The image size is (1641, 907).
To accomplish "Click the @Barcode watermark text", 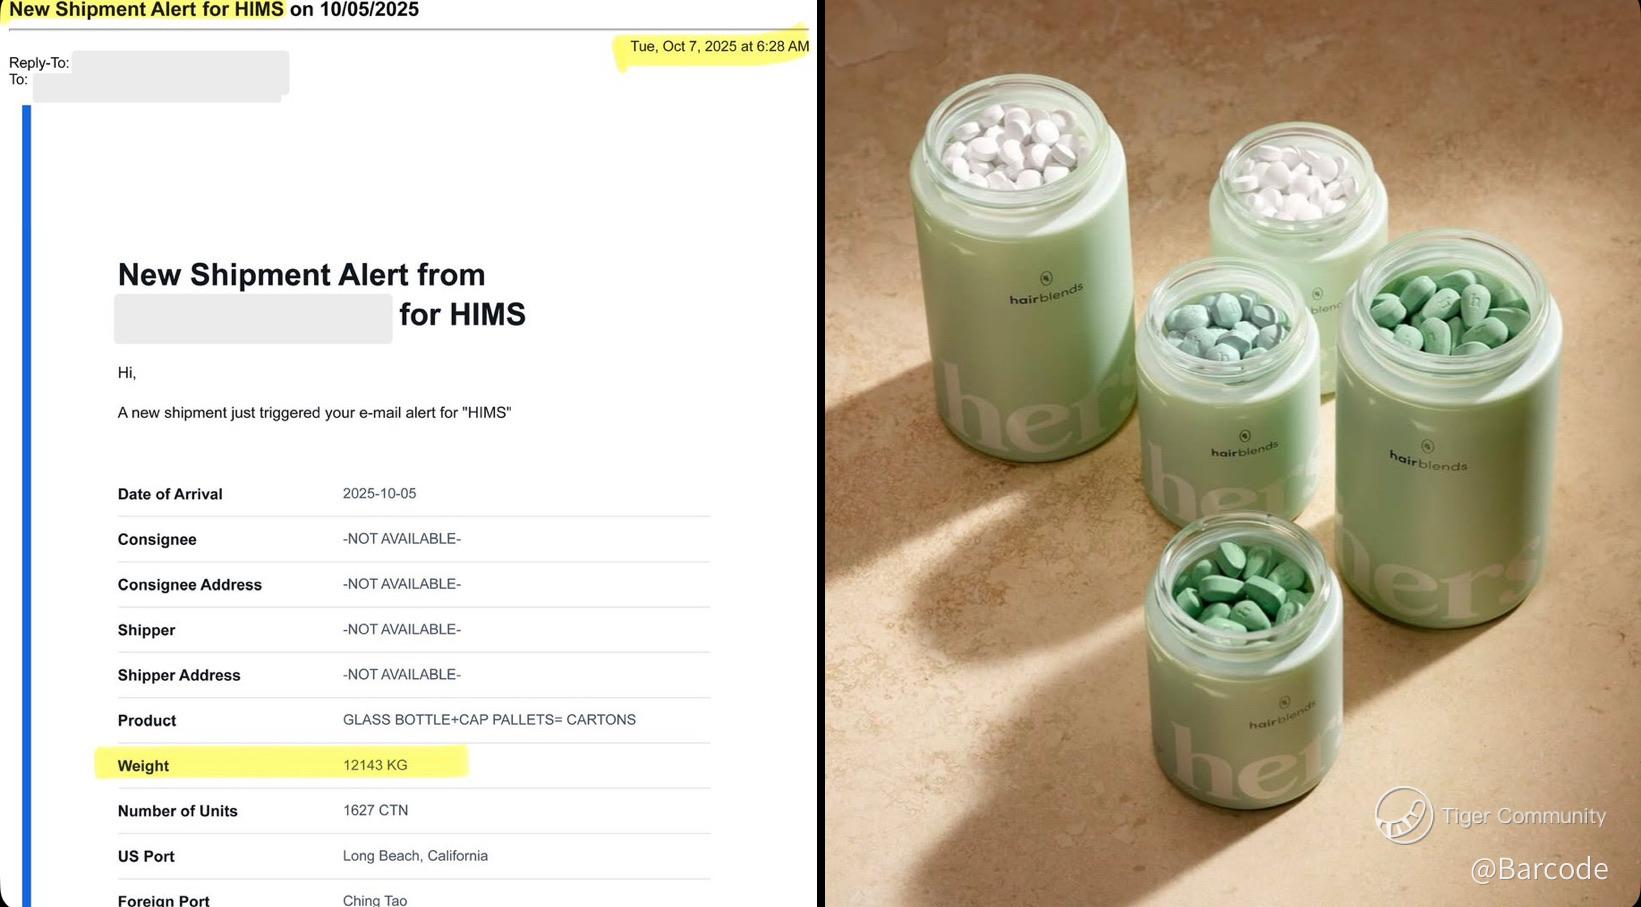I will point(1539,869).
